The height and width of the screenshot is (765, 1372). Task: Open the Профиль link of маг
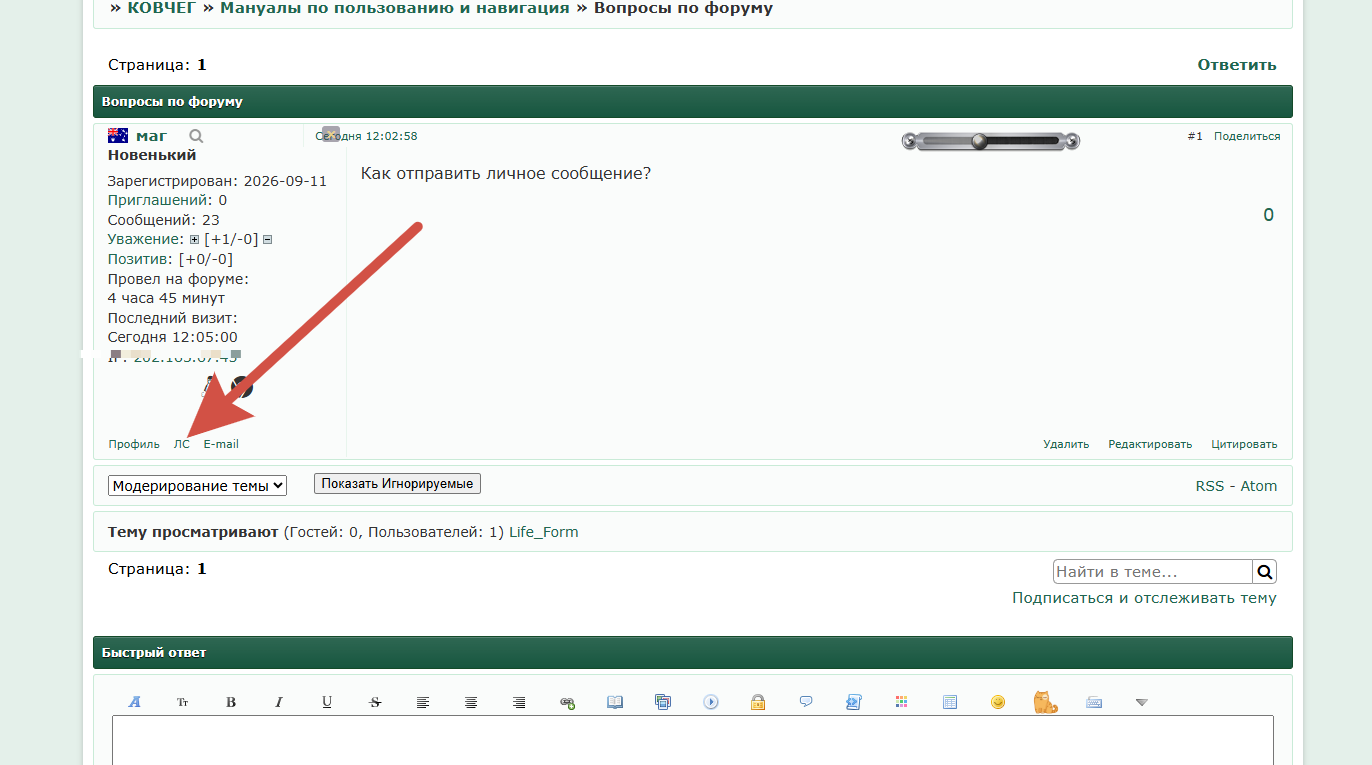tap(134, 444)
